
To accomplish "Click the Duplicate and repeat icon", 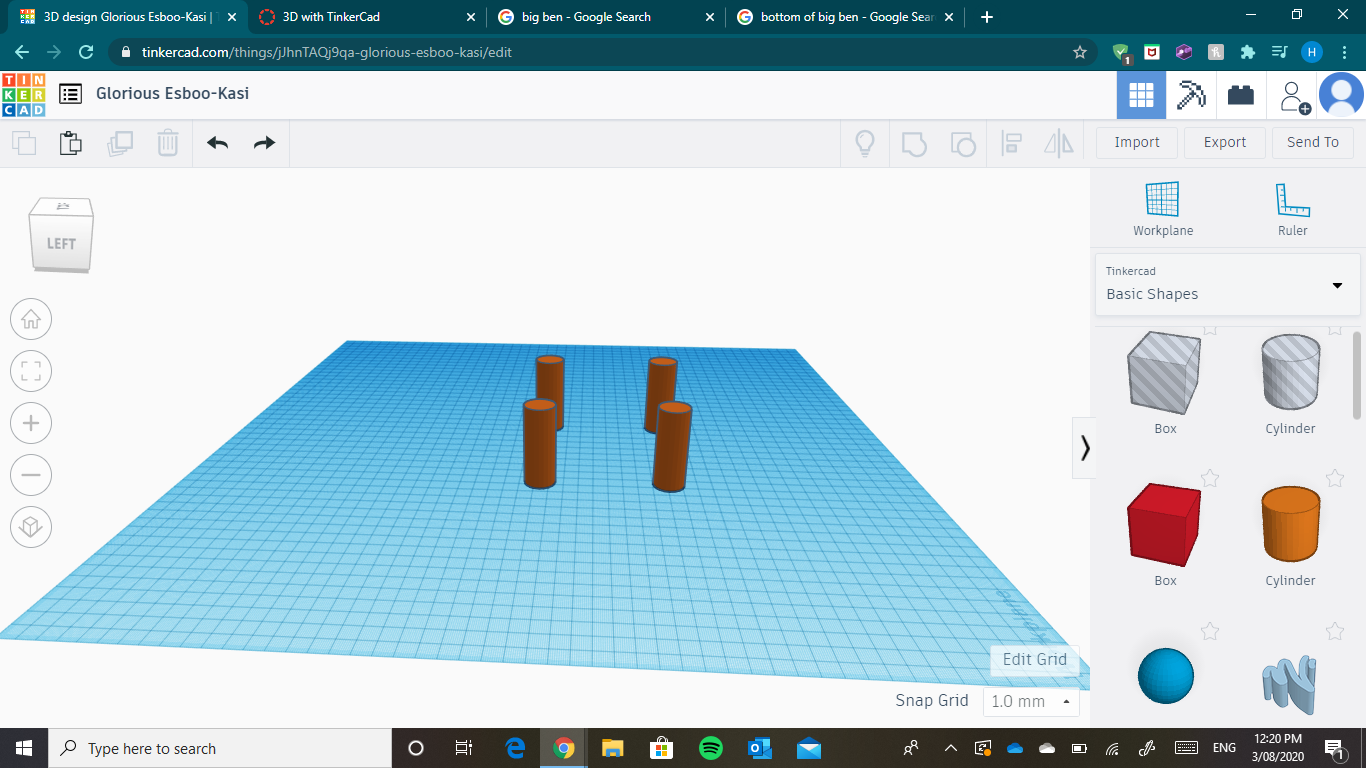I will coord(120,143).
